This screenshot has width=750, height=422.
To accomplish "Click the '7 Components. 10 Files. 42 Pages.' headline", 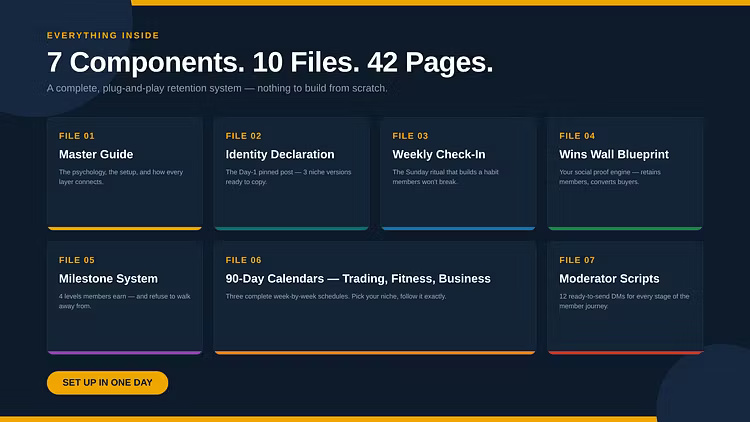I will (270, 62).
